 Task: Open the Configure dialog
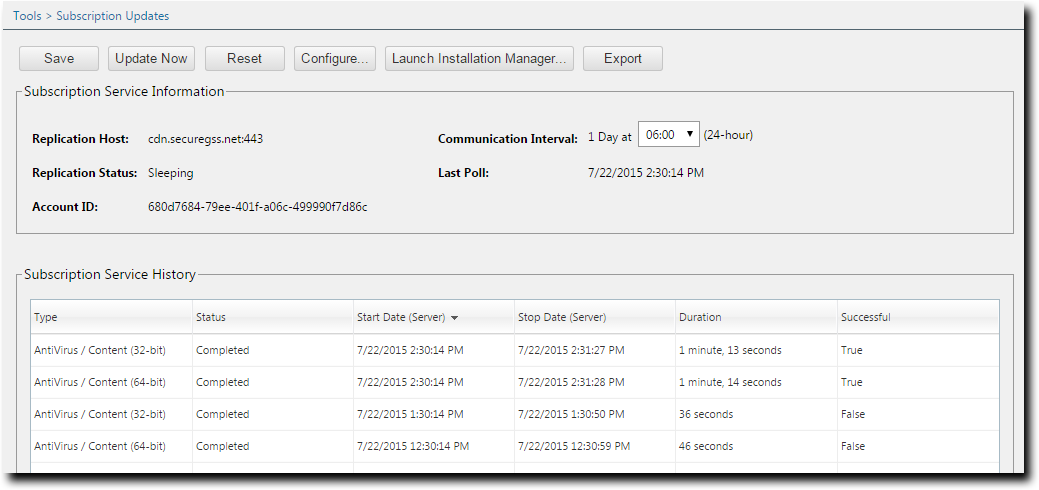pyautogui.click(x=334, y=58)
